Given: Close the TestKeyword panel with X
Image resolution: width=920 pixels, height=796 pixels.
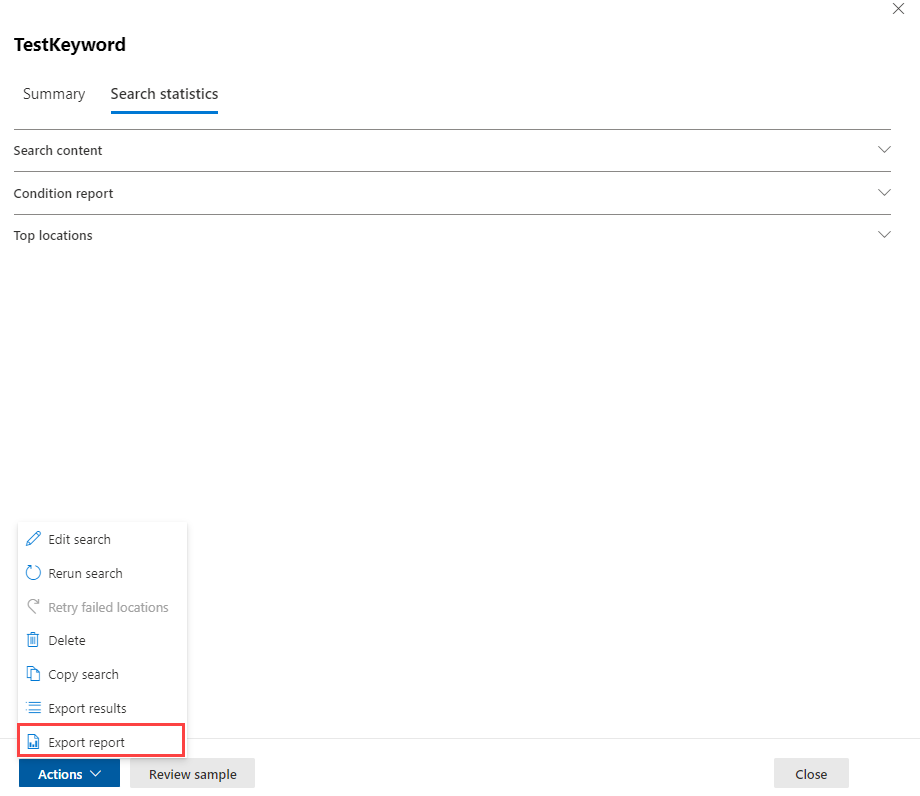Looking at the screenshot, I should [x=898, y=9].
